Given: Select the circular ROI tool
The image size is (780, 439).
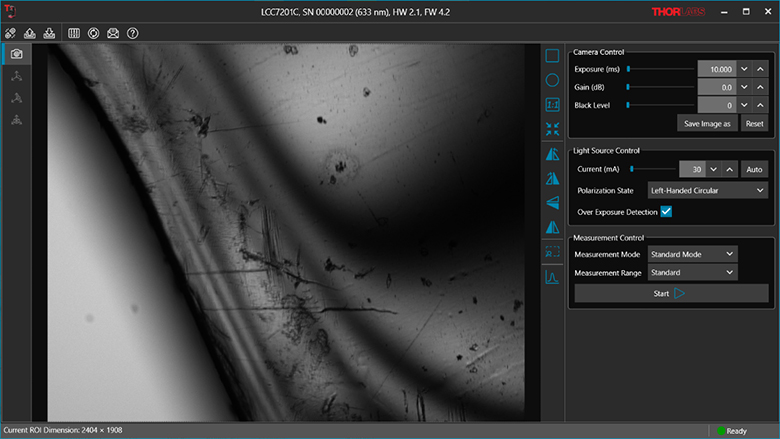Looking at the screenshot, I should (x=552, y=80).
